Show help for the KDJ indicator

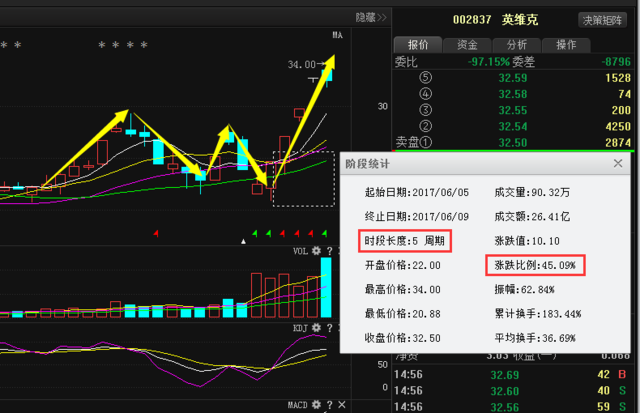click(329, 328)
